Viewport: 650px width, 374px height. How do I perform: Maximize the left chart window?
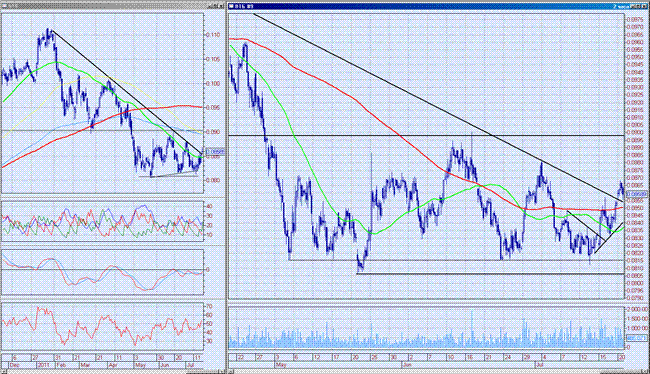click(x=216, y=6)
